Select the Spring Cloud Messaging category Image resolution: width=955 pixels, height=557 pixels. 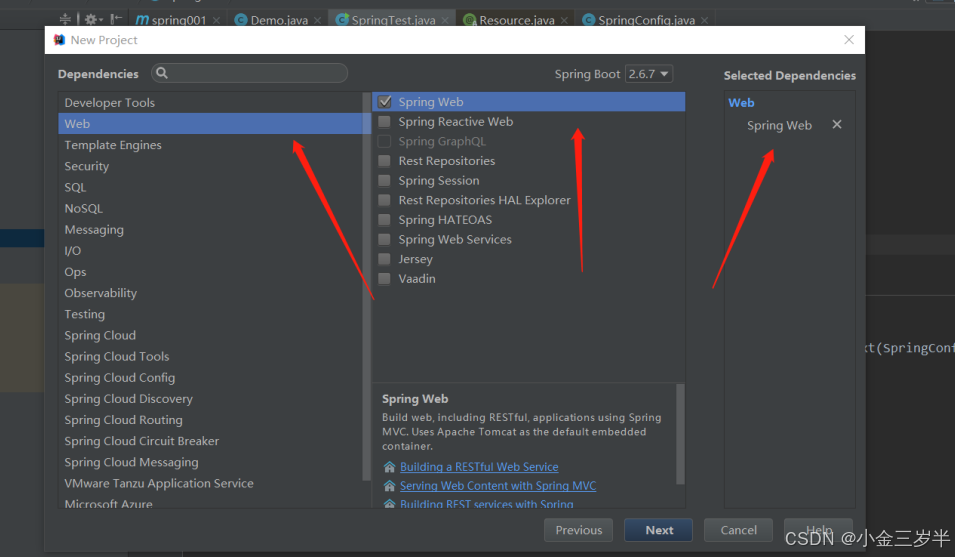(210, 462)
